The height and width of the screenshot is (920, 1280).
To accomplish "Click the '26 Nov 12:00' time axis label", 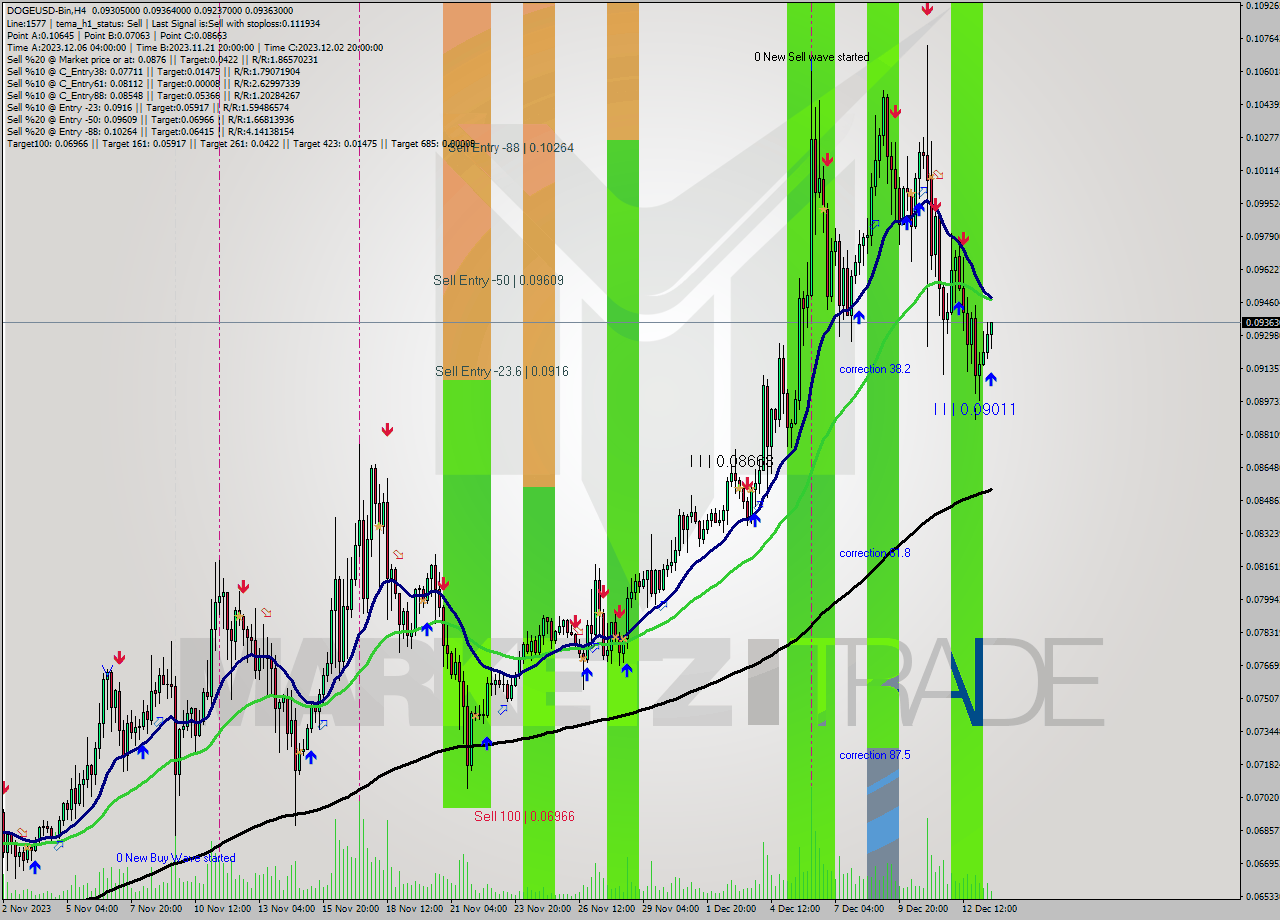I will [606, 909].
